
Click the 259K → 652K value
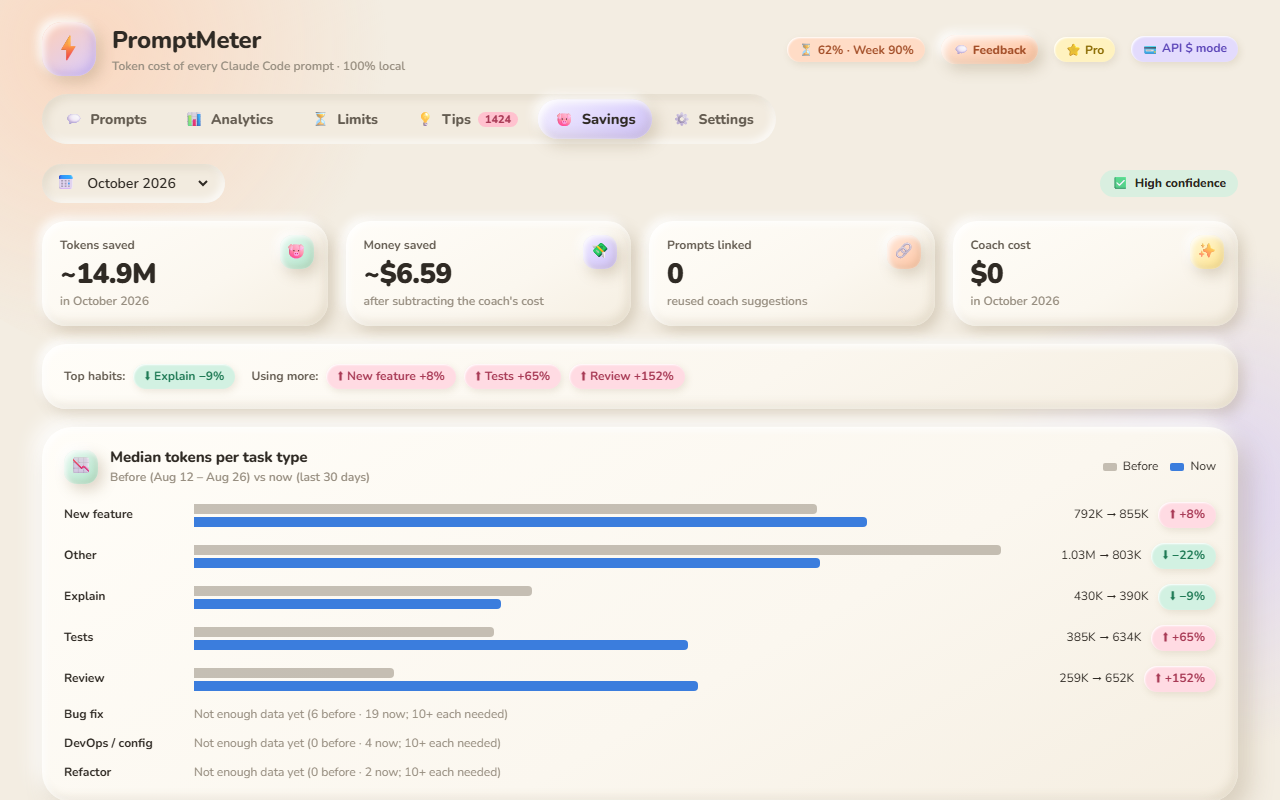[1097, 678]
